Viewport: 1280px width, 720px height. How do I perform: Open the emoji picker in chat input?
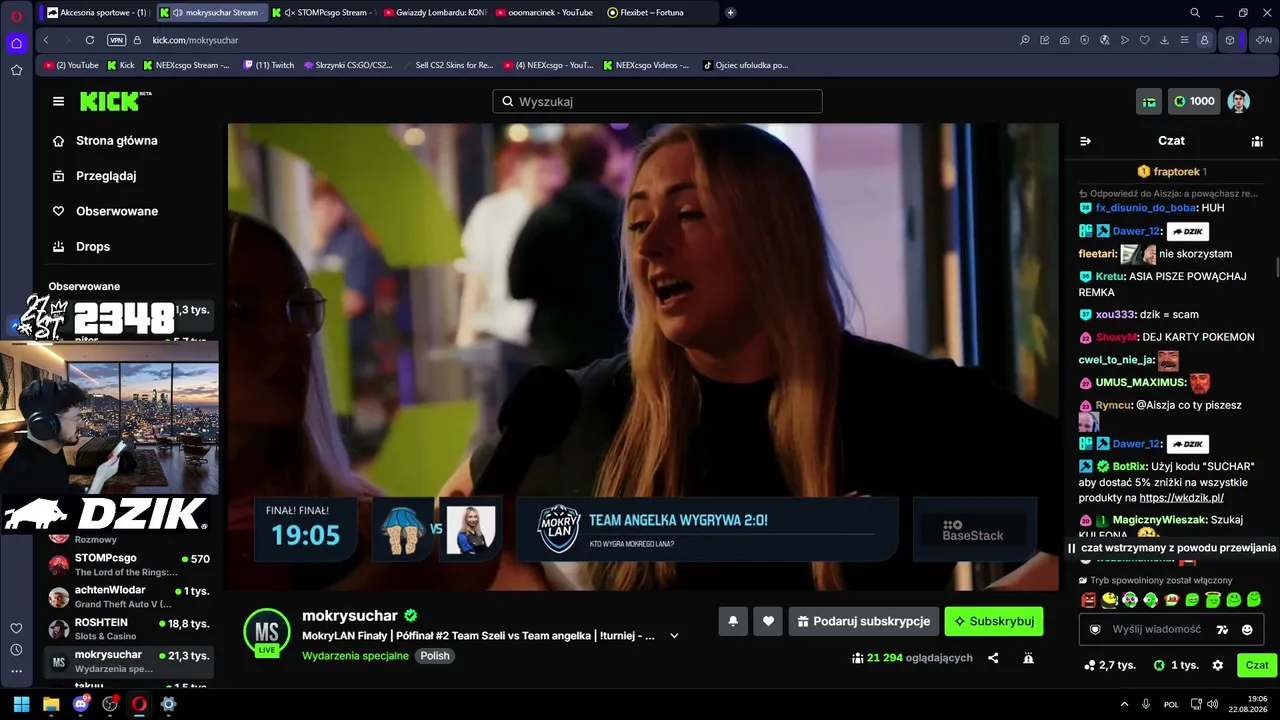pyautogui.click(x=1247, y=629)
